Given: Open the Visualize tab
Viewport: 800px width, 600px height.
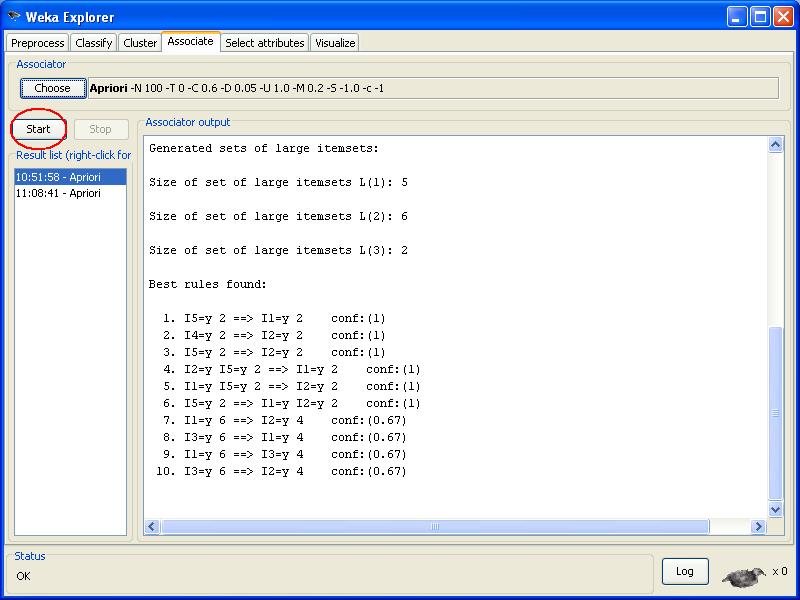Looking at the screenshot, I should pyautogui.click(x=335, y=43).
